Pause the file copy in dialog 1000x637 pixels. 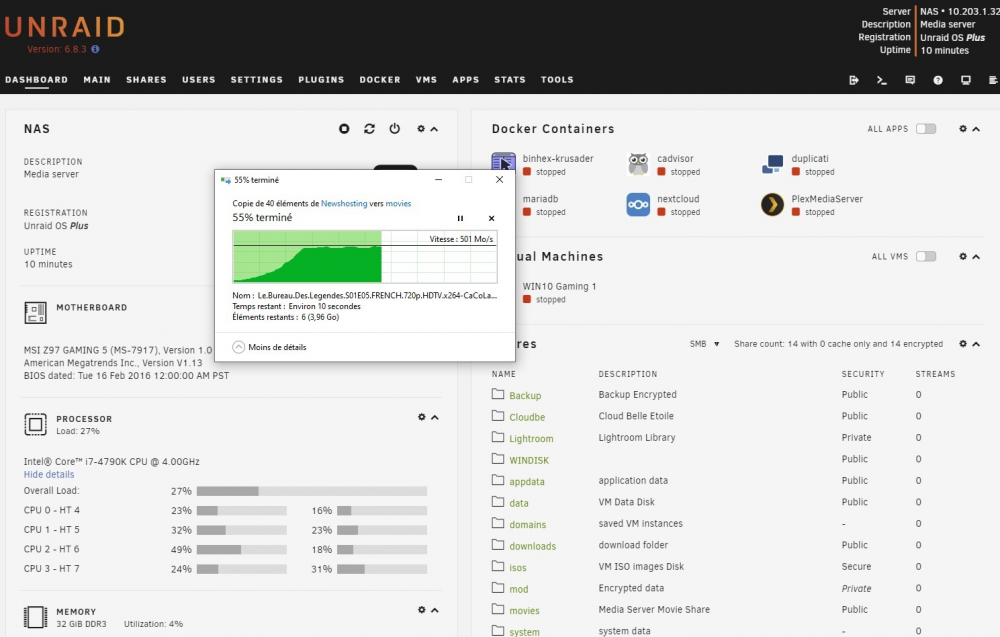(460, 218)
